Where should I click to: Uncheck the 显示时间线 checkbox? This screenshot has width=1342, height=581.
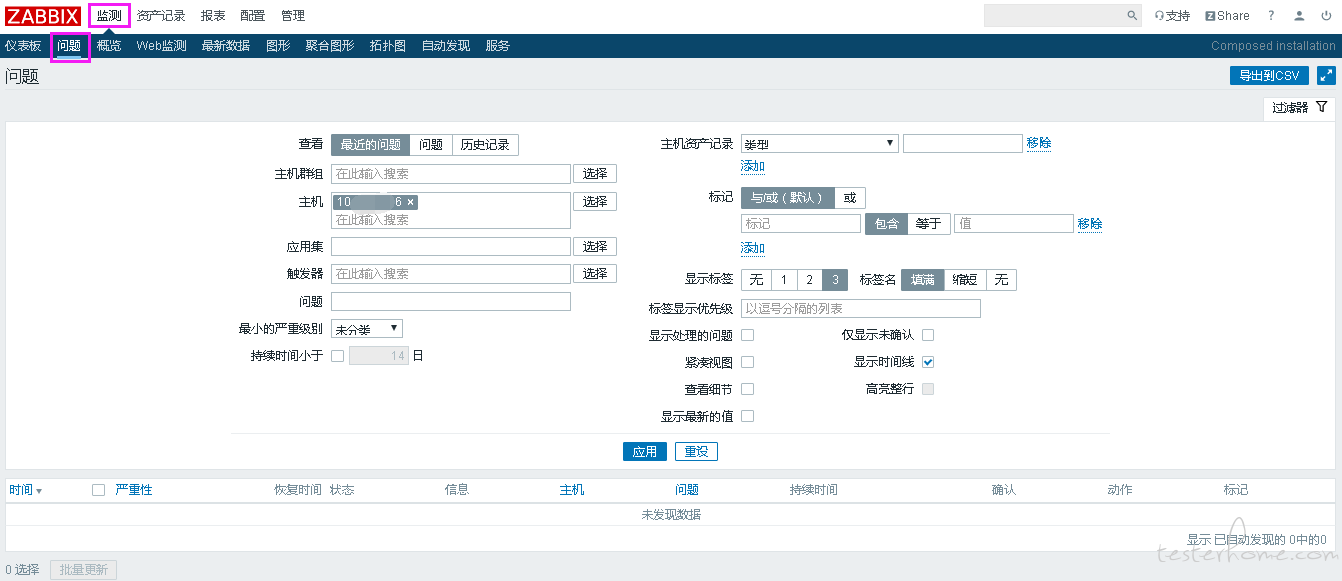click(928, 362)
